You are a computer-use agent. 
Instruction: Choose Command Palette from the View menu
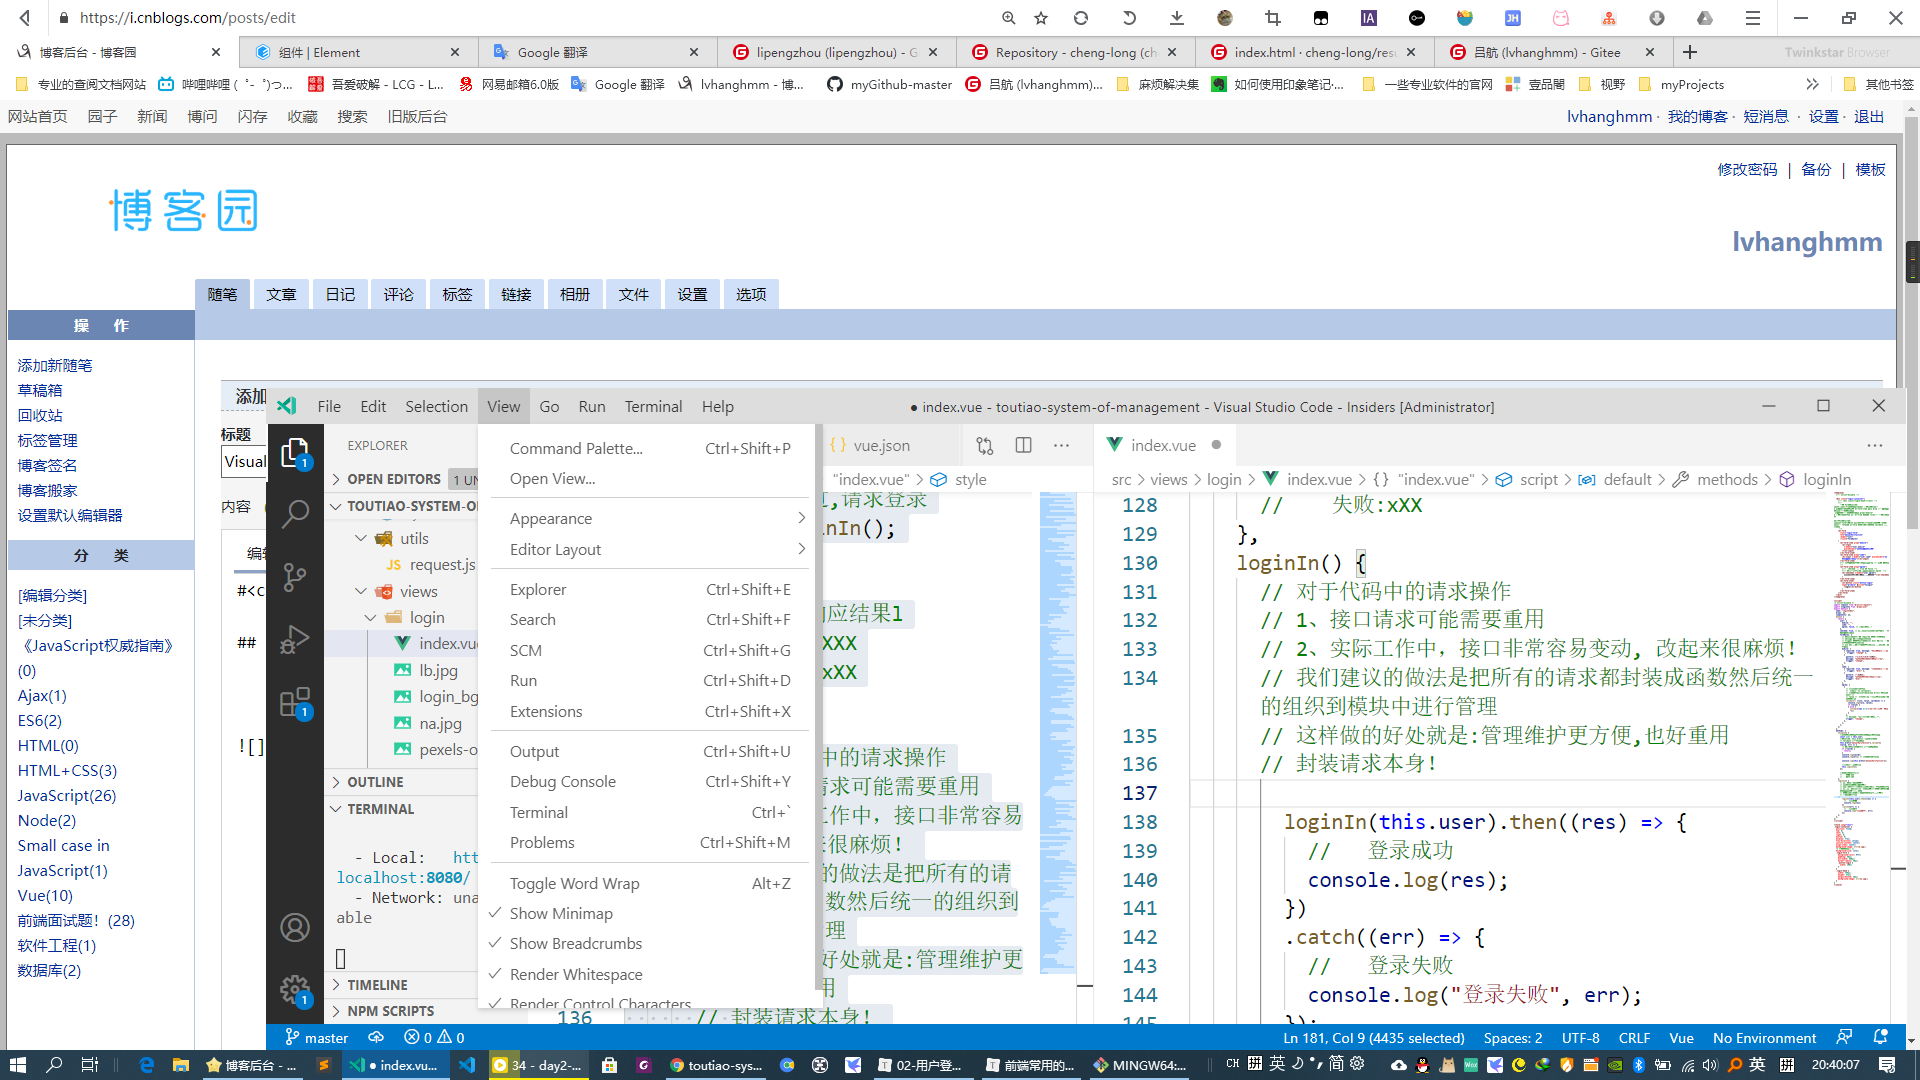[576, 448]
